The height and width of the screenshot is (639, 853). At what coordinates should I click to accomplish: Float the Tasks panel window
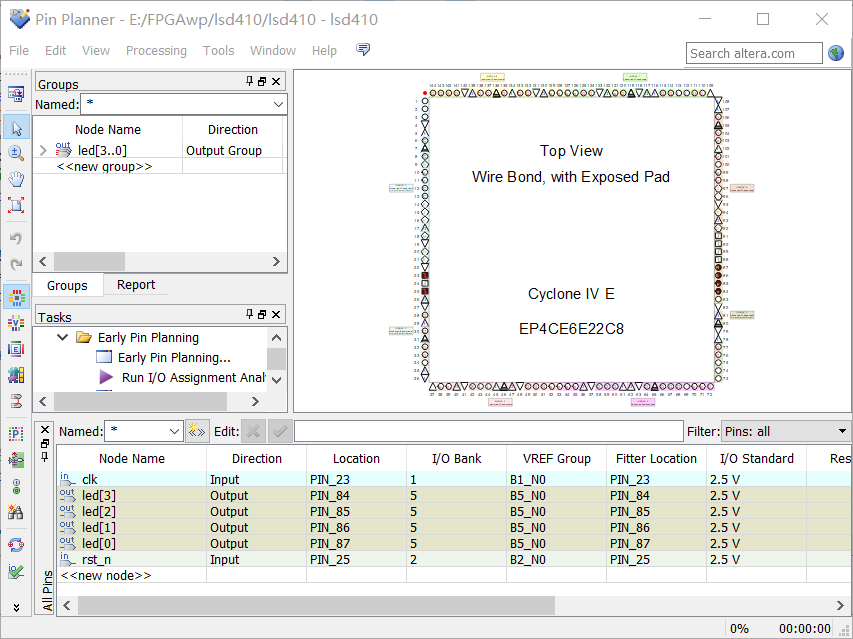click(262, 314)
